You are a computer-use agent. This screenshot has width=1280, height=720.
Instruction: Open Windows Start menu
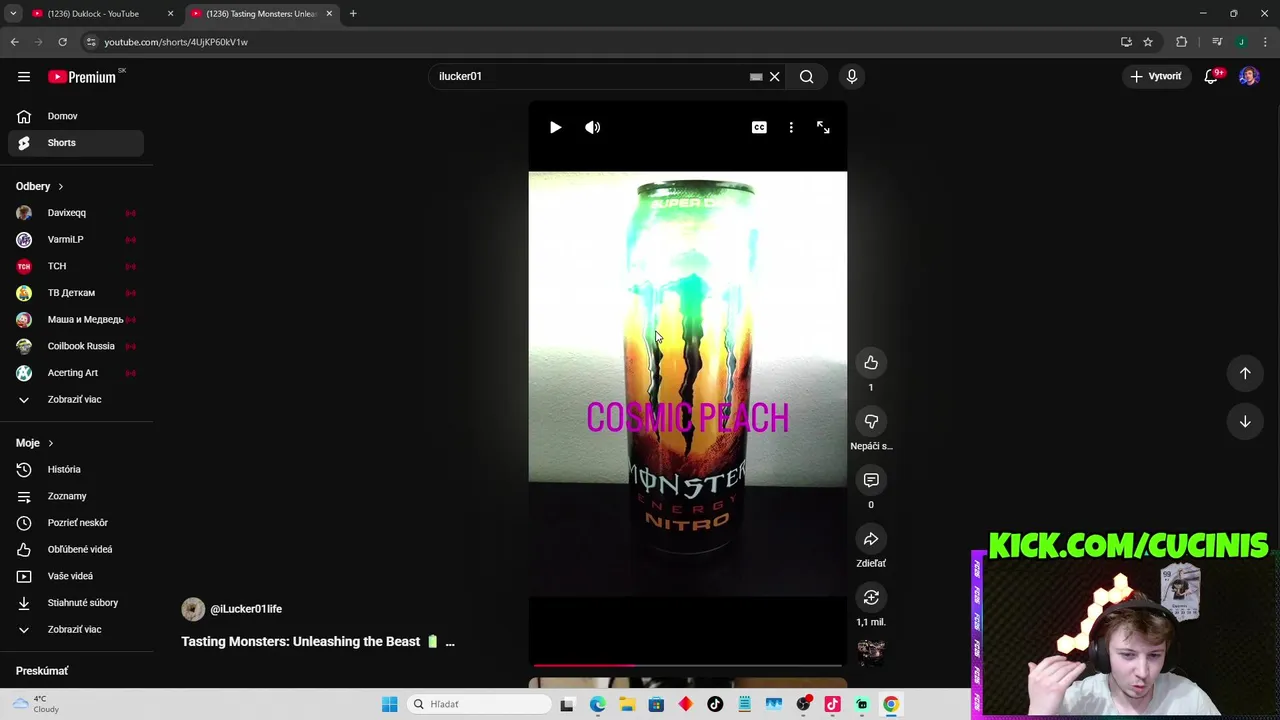[390, 704]
